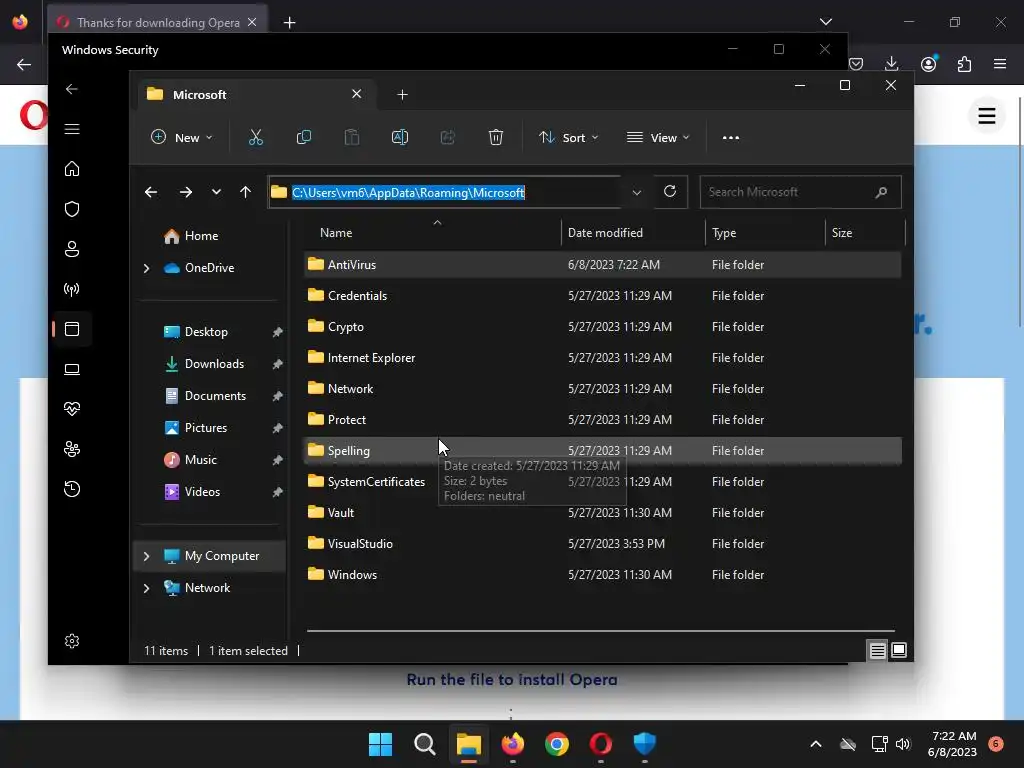Screen dimensions: 1024x768
Task: Add a new File Explorer tab
Action: (x=402, y=95)
